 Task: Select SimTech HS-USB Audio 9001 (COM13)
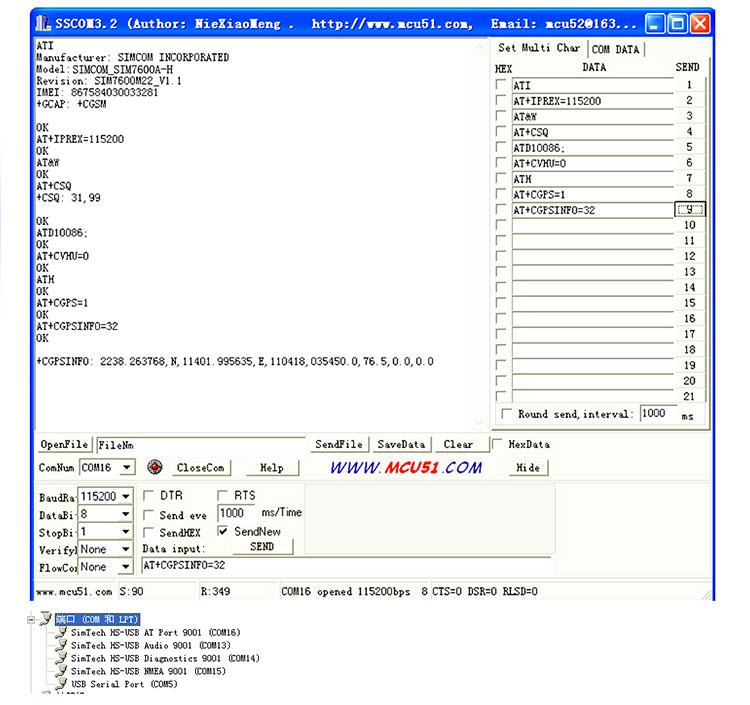tap(151, 645)
